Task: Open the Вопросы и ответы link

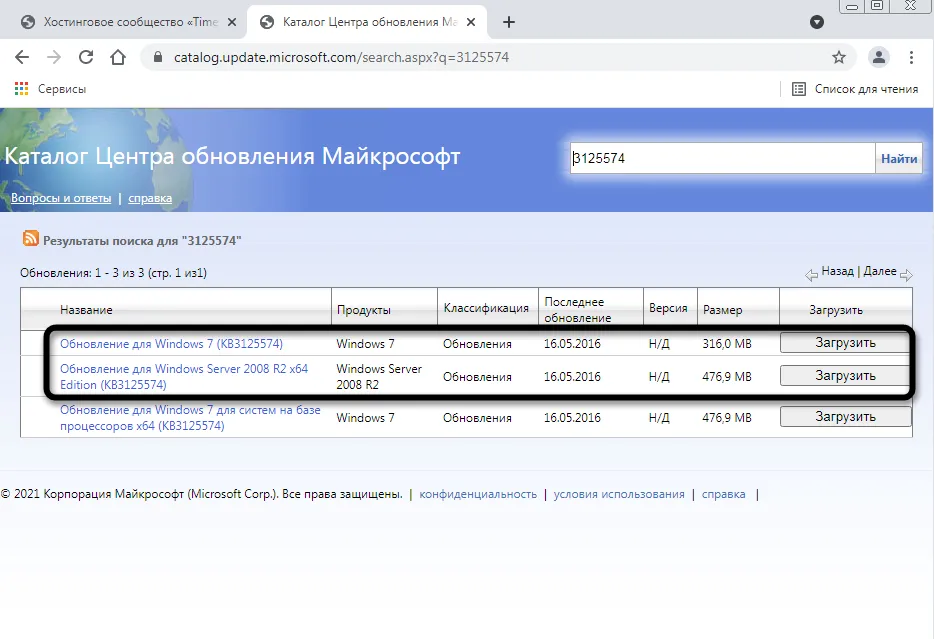Action: [61, 198]
